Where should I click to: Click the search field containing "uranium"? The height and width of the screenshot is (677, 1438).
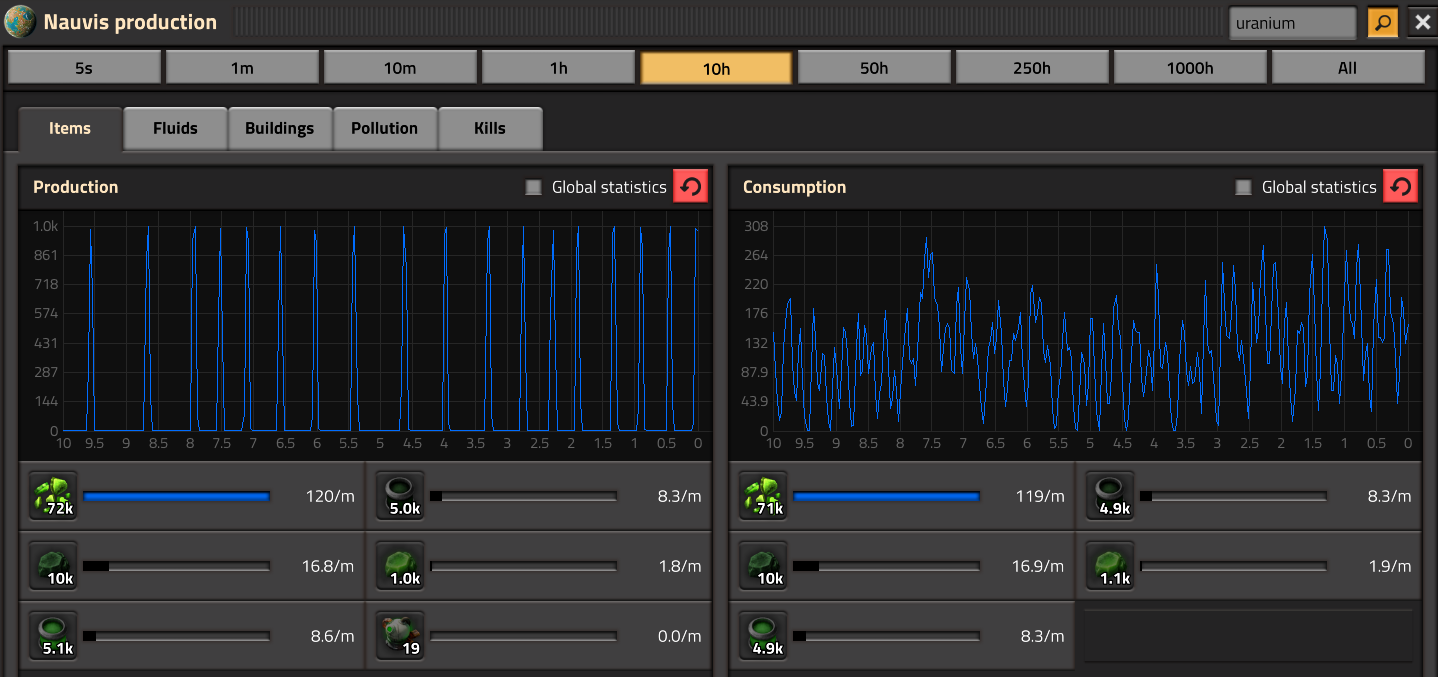coord(1291,22)
